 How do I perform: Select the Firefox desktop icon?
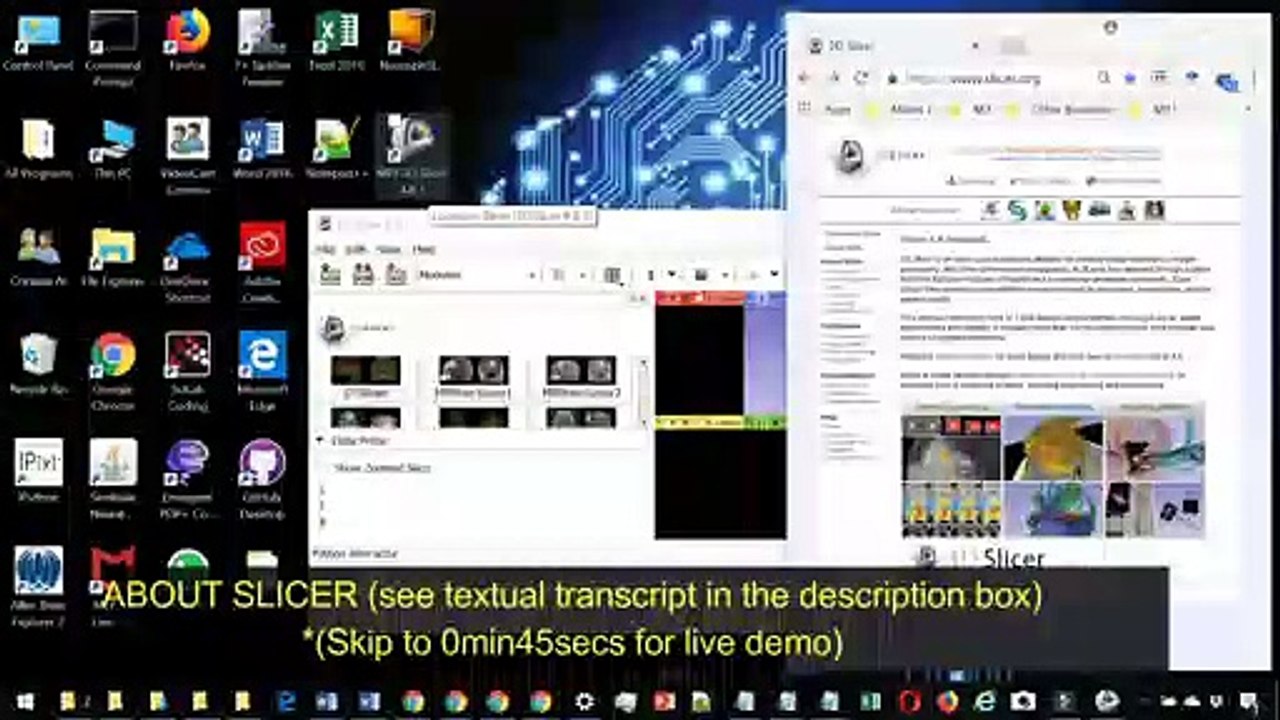click(187, 40)
